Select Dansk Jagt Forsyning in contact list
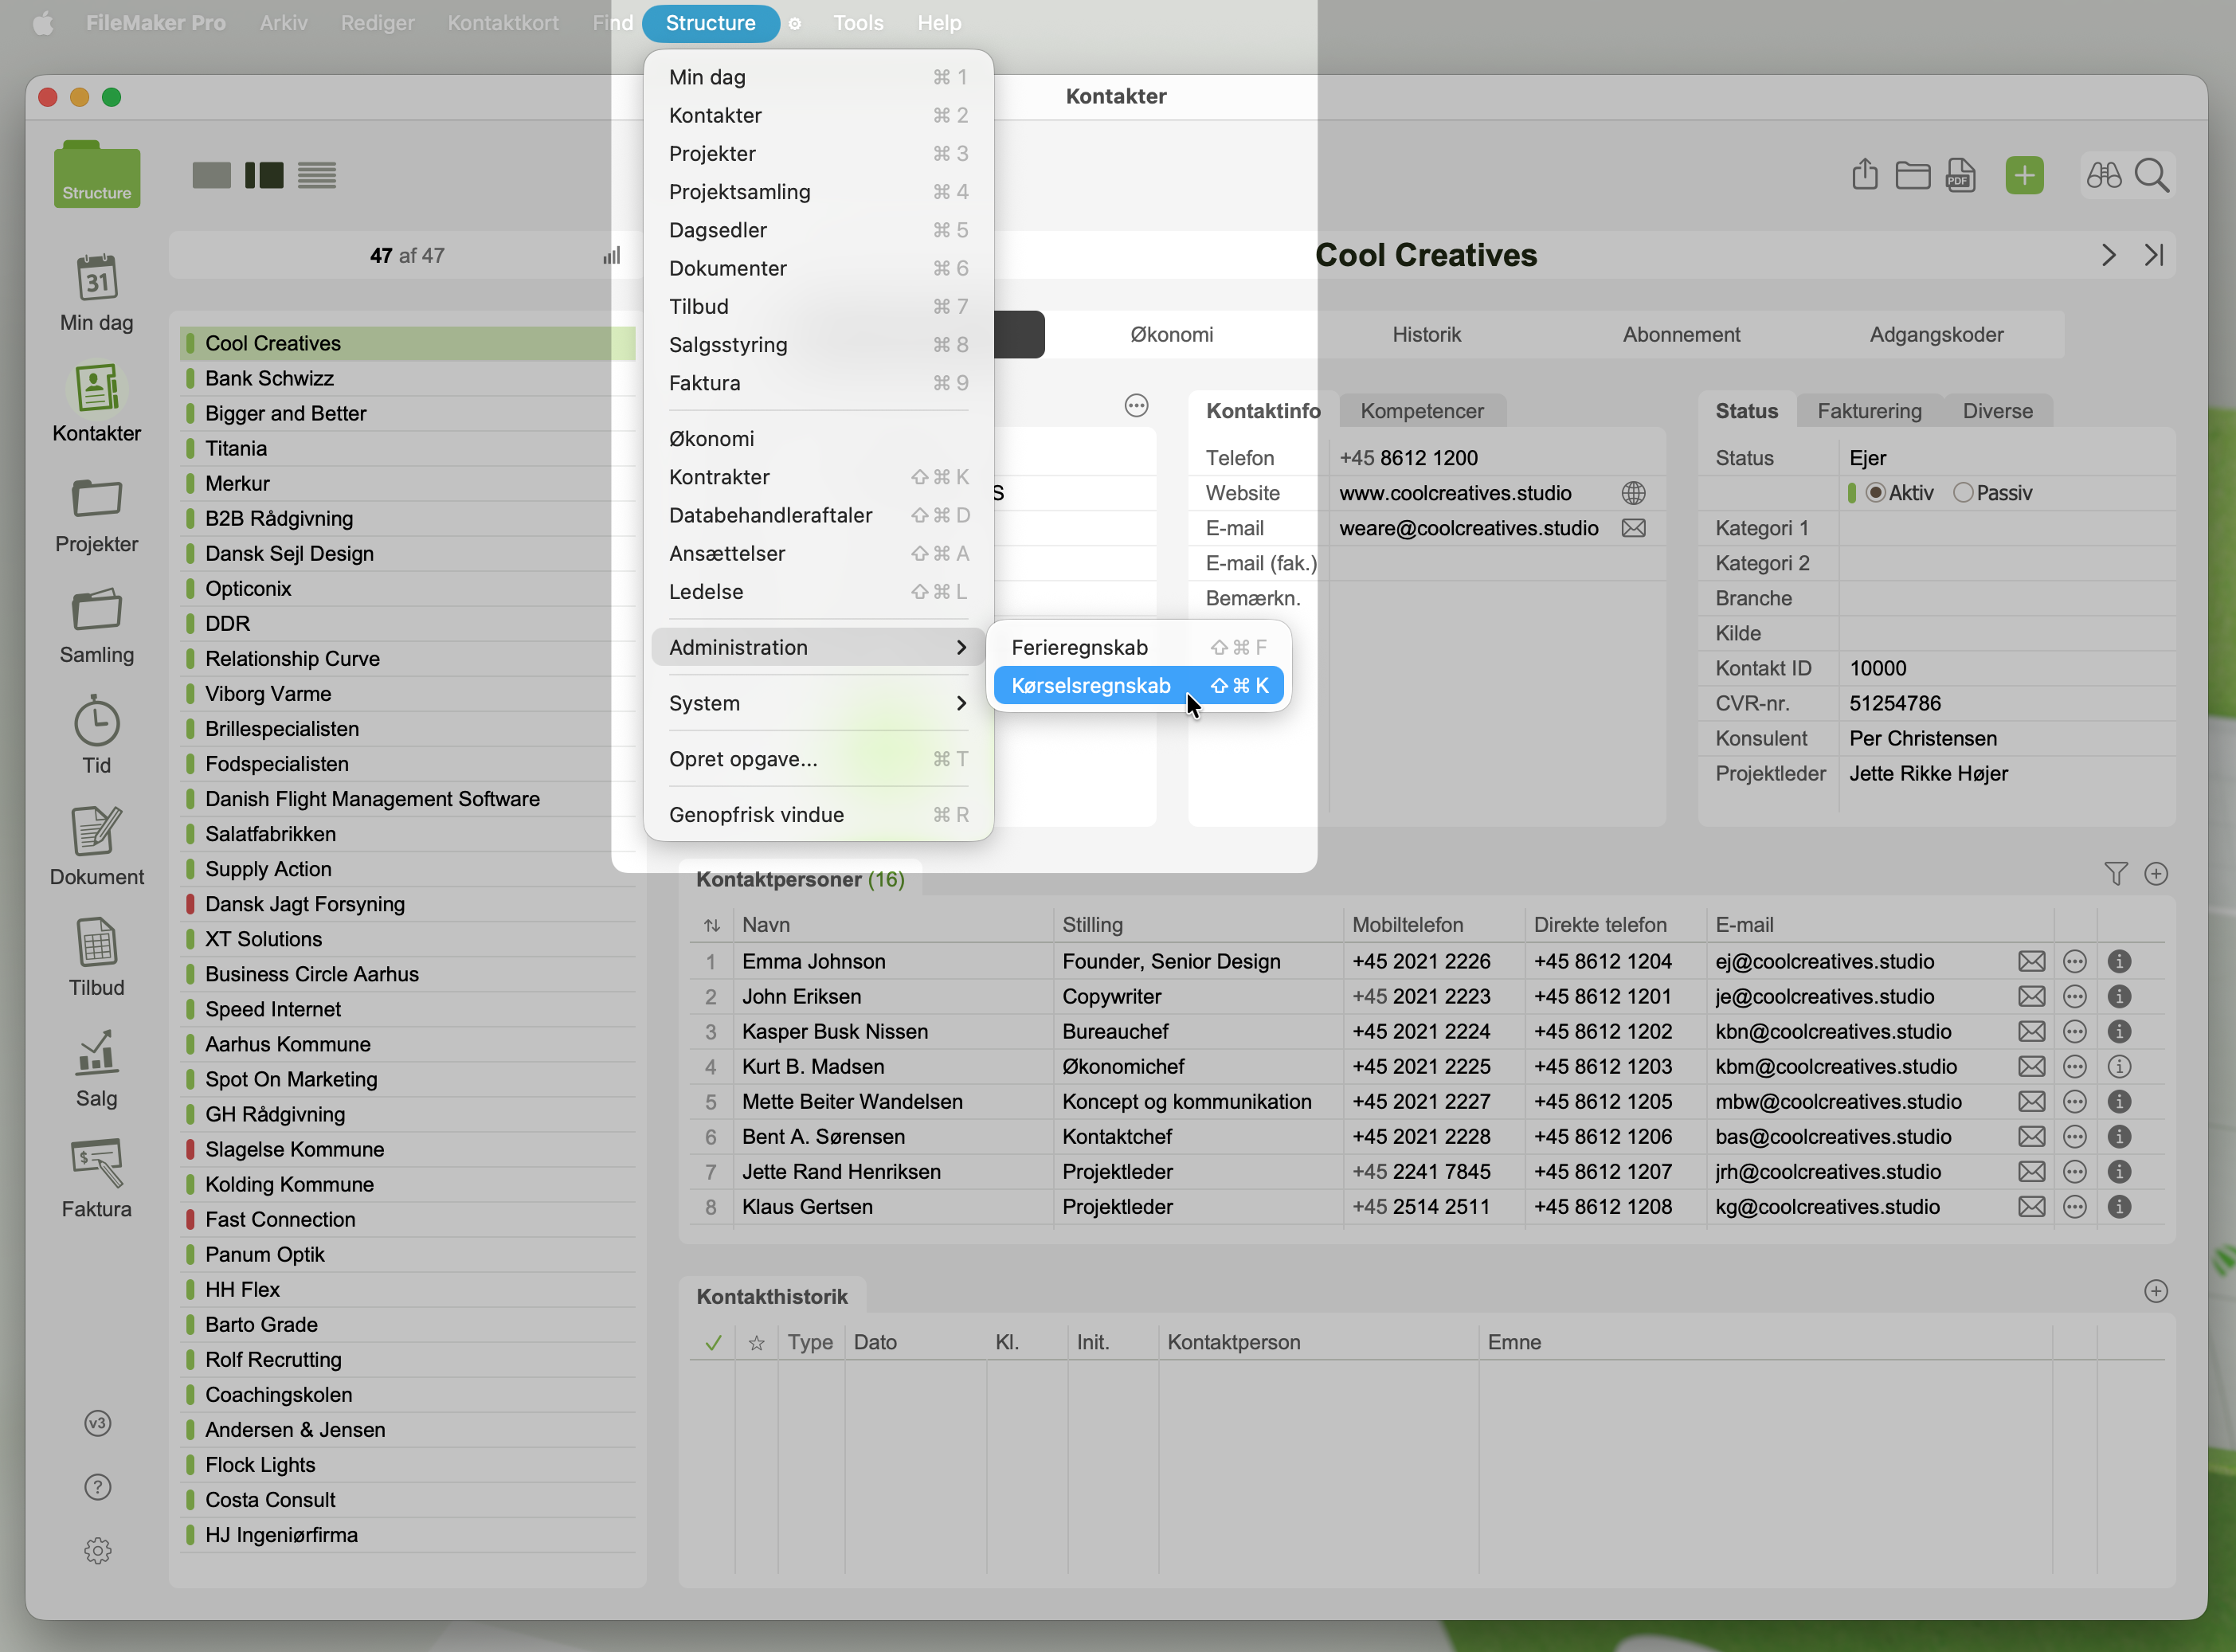This screenshot has height=1652, width=2236. click(305, 904)
